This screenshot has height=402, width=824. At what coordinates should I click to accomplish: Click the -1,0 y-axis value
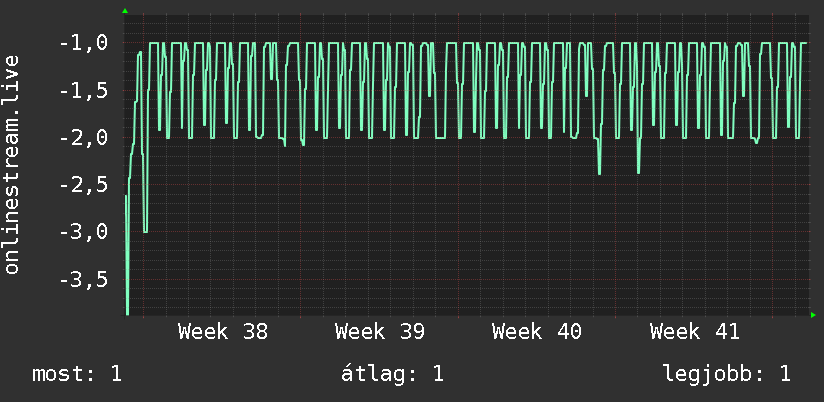pyautogui.click(x=84, y=43)
